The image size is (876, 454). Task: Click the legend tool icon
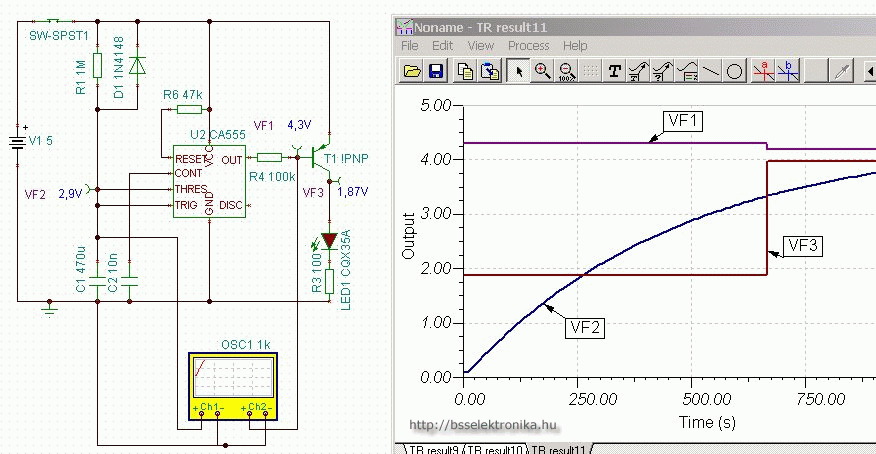click(x=687, y=71)
